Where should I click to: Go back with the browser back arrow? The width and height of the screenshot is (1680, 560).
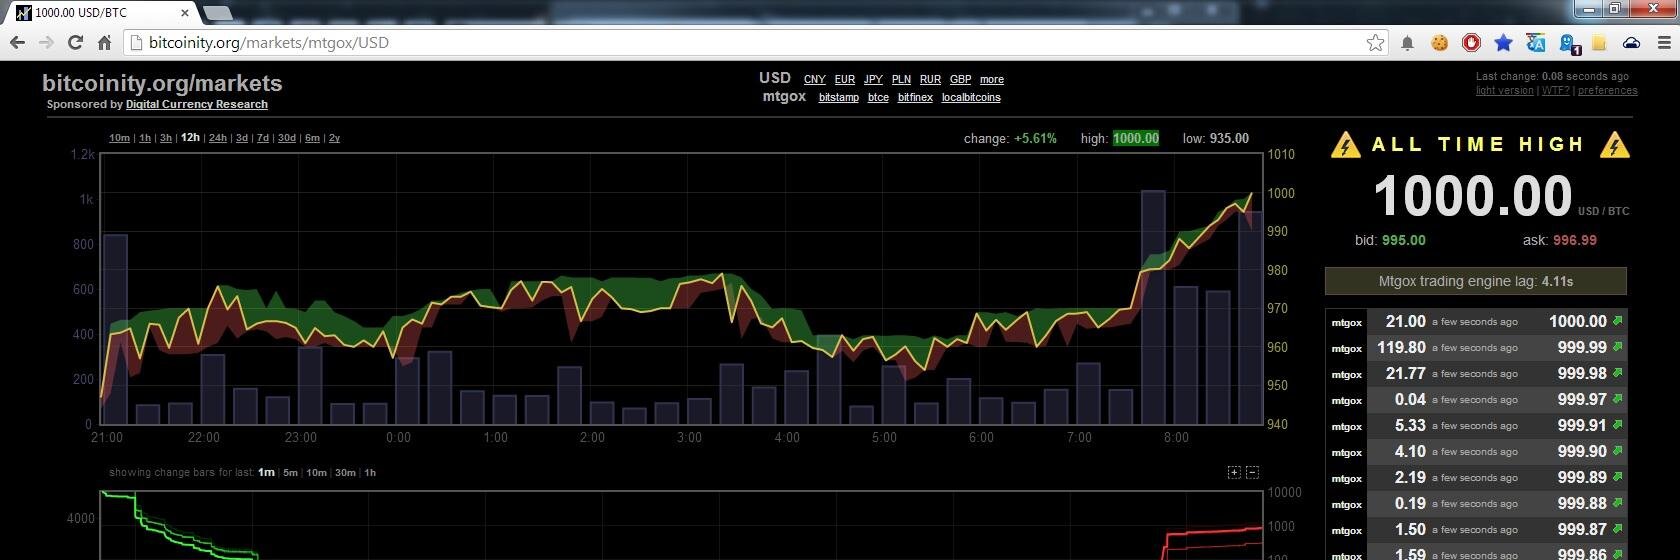[17, 42]
